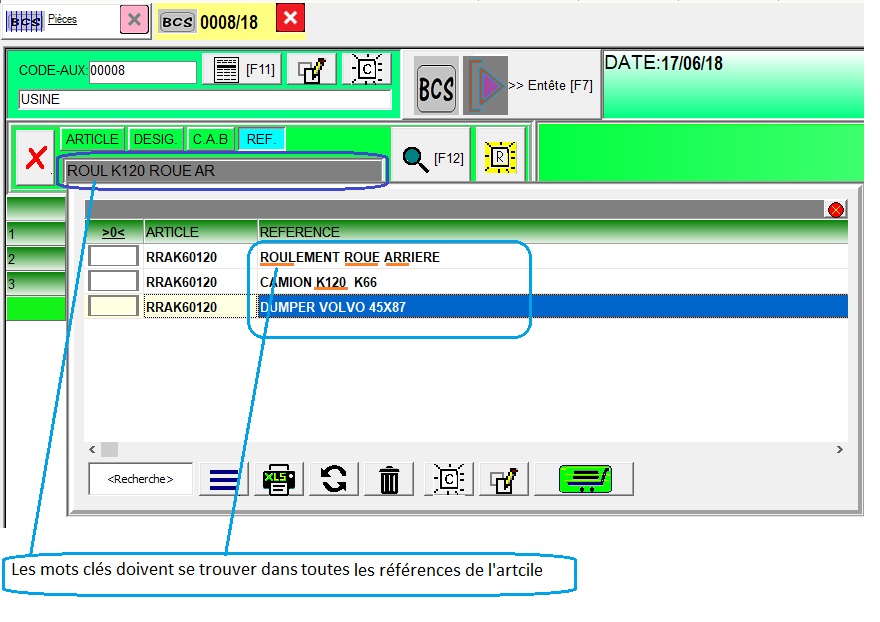880x622 pixels.
Task: Click the large BCS logo button
Action: click(x=436, y=88)
